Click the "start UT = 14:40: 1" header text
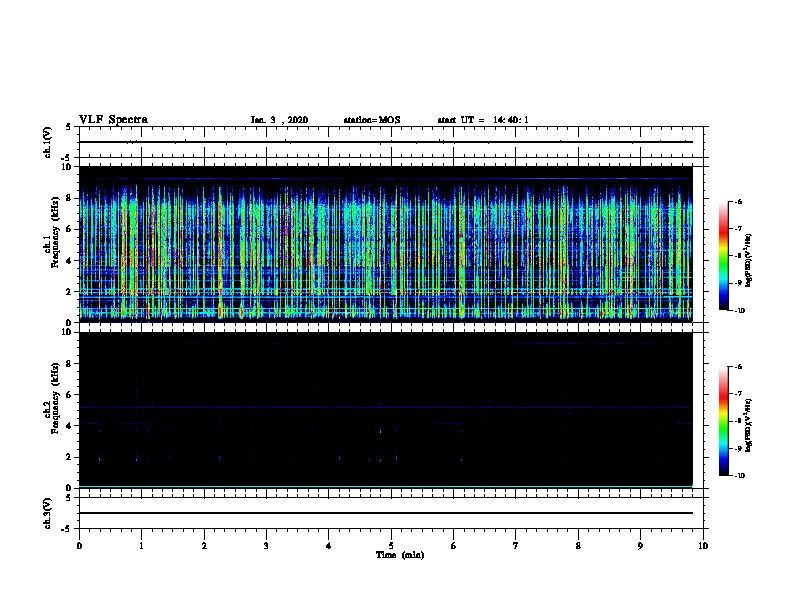The image size is (792, 612). coord(483,120)
